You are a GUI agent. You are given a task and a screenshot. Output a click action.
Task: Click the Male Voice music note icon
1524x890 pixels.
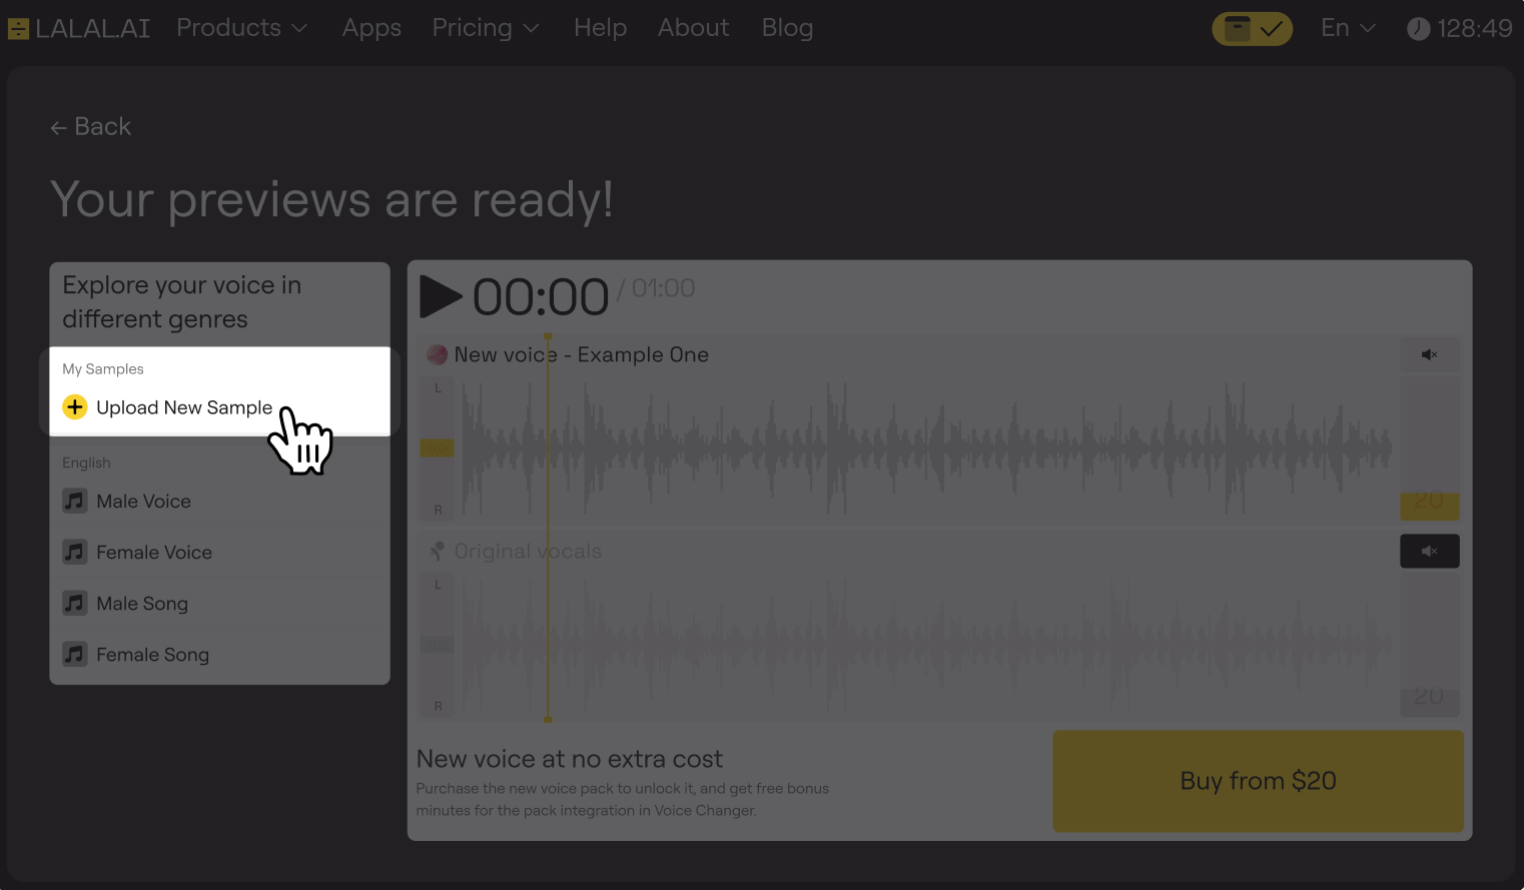tap(75, 501)
